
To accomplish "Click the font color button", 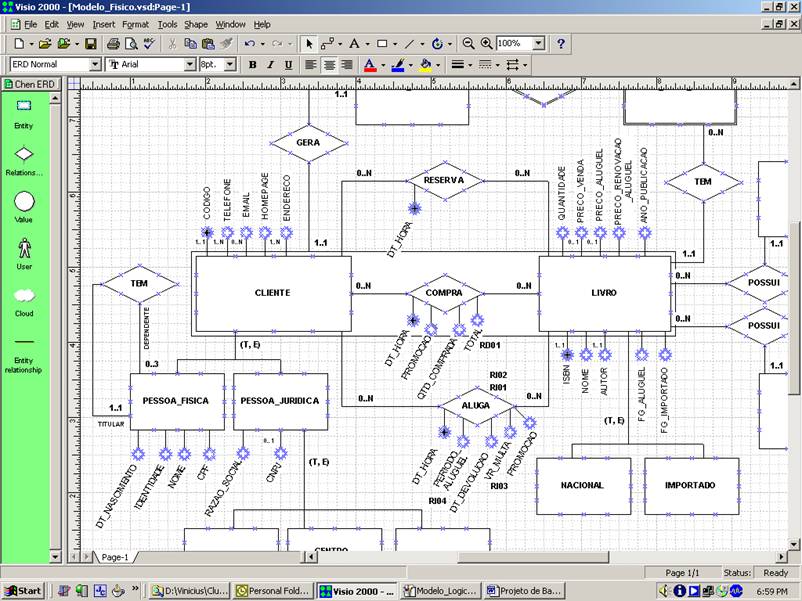I will coord(369,65).
